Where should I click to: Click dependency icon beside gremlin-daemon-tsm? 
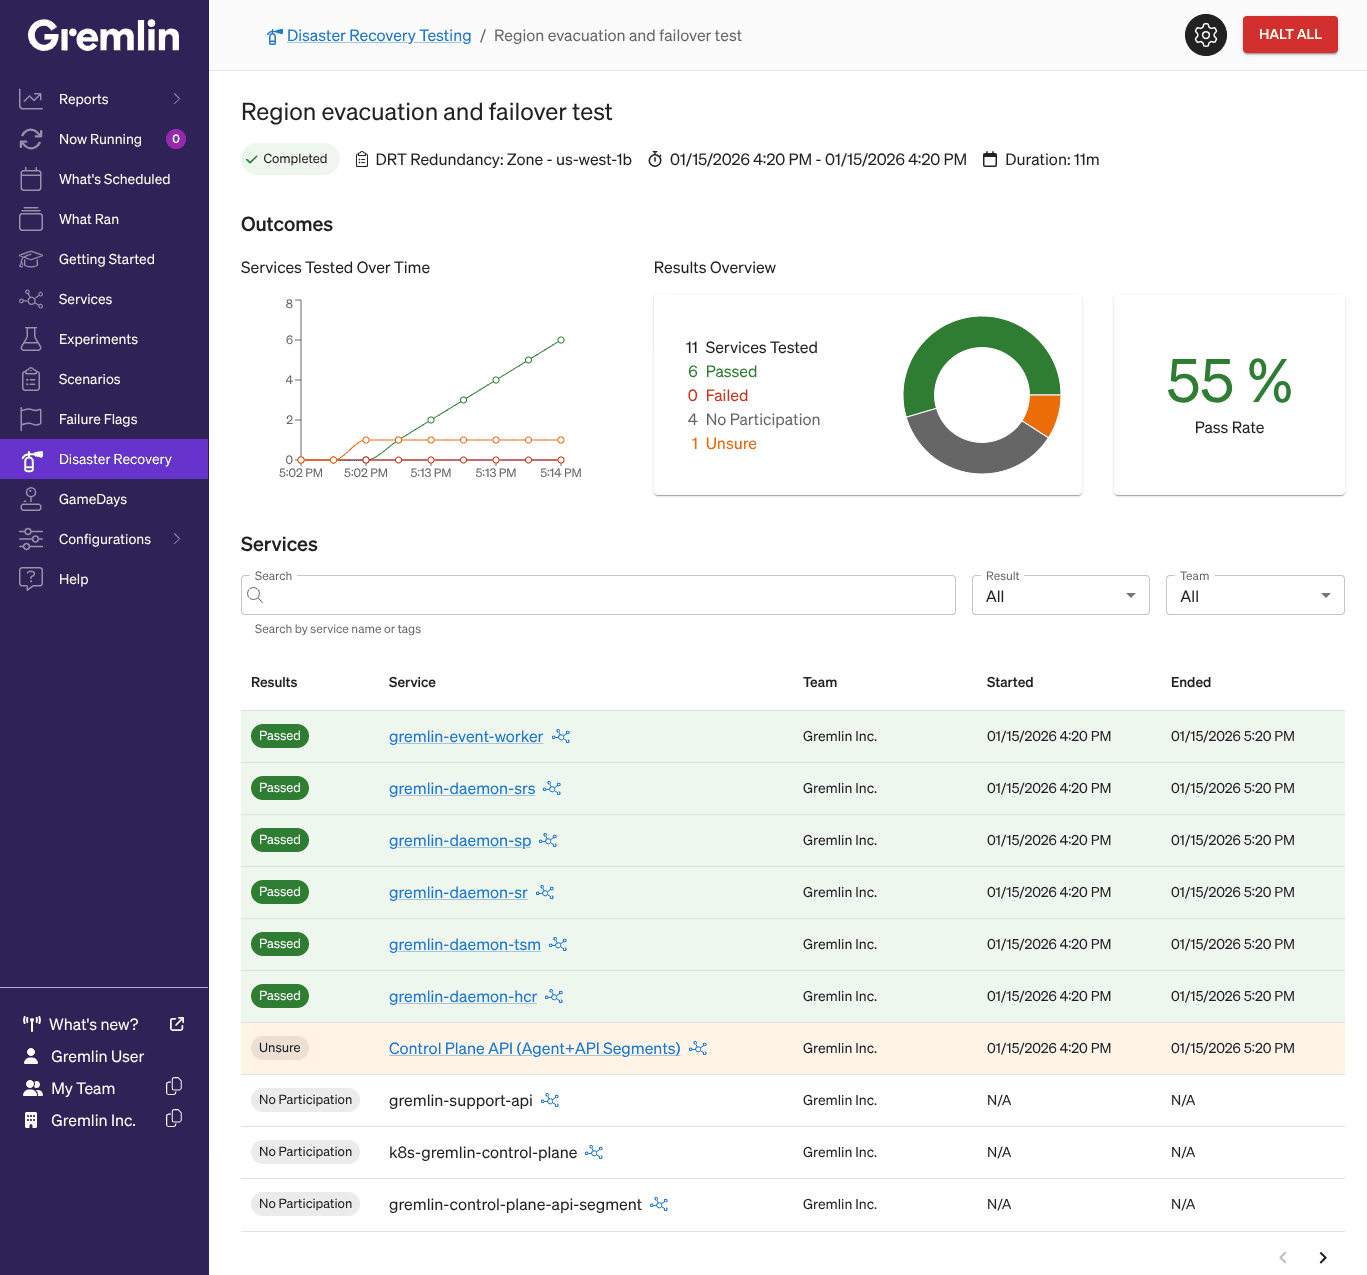(x=558, y=944)
